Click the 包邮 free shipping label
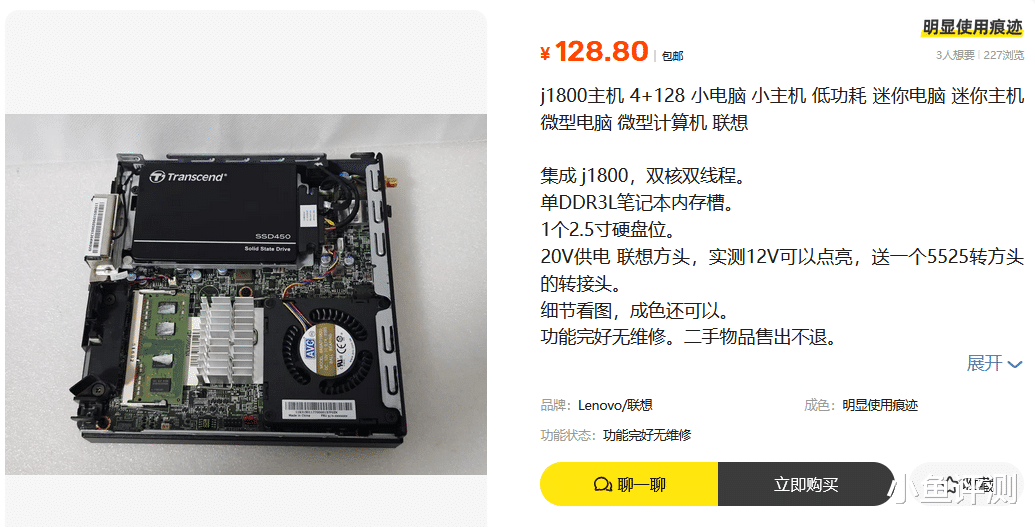Screen dimensions: 1035x527 coord(673,56)
